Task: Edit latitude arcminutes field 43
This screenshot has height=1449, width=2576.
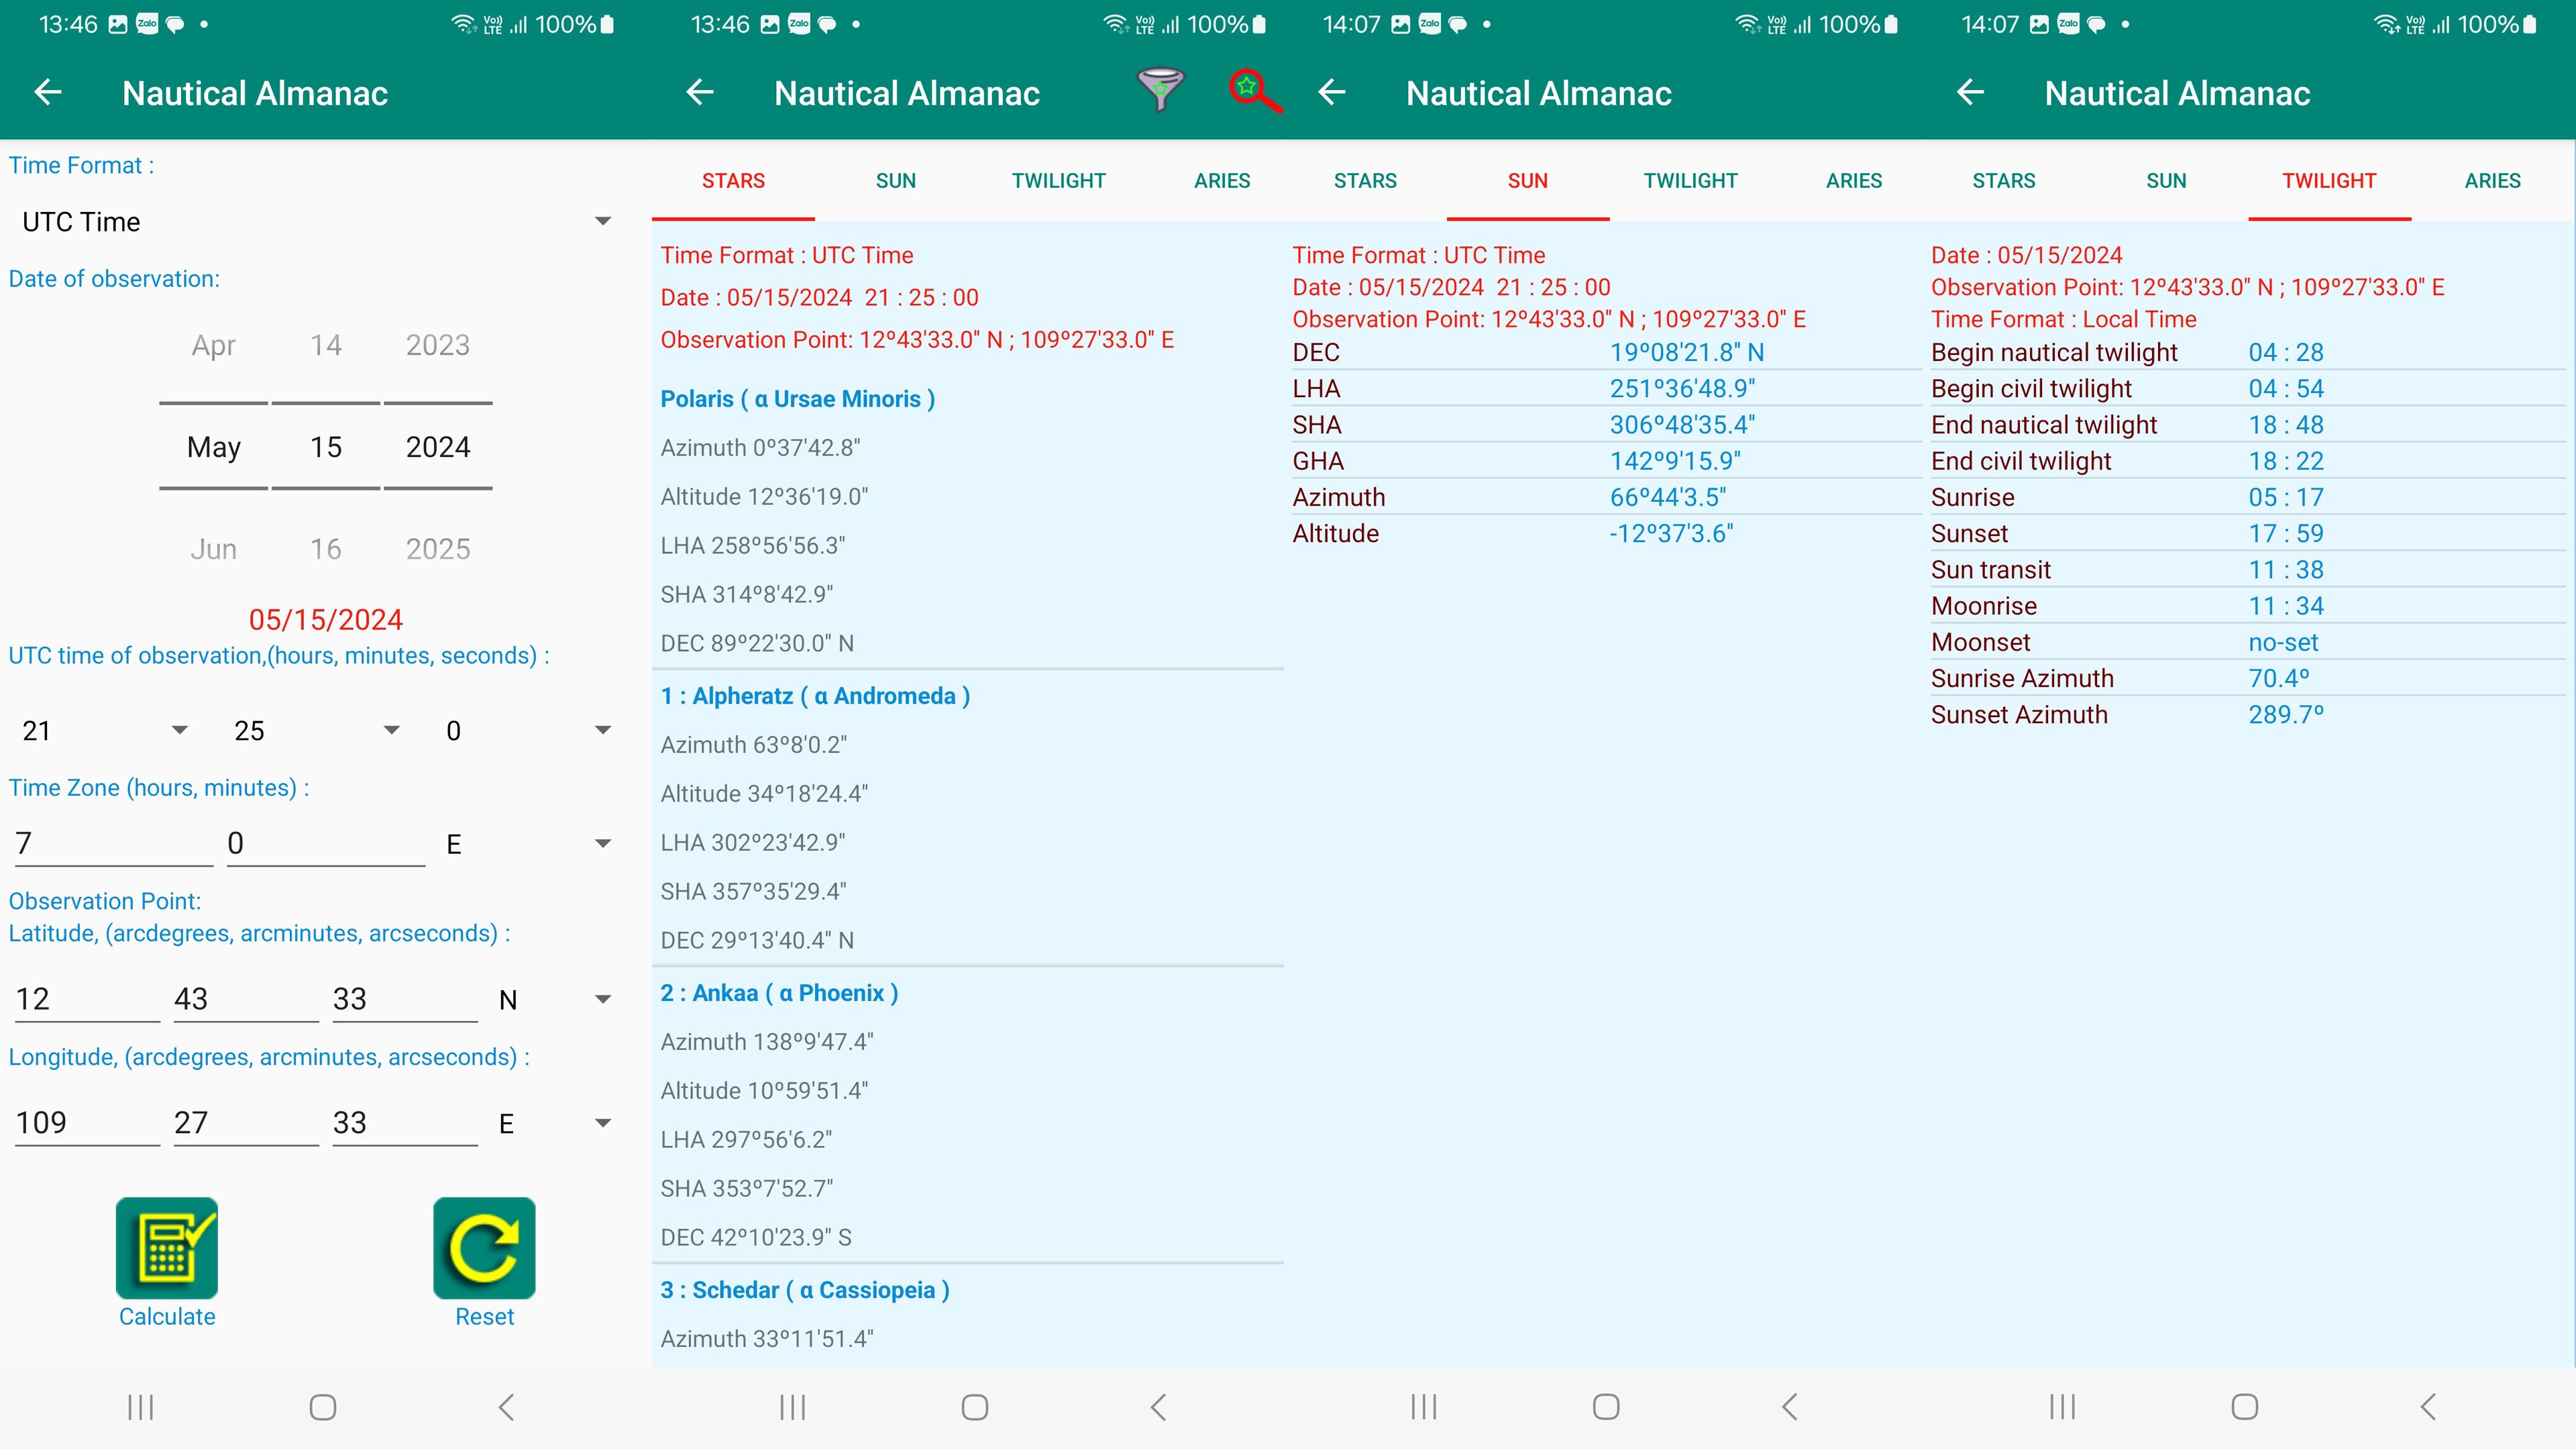Action: (x=246, y=999)
